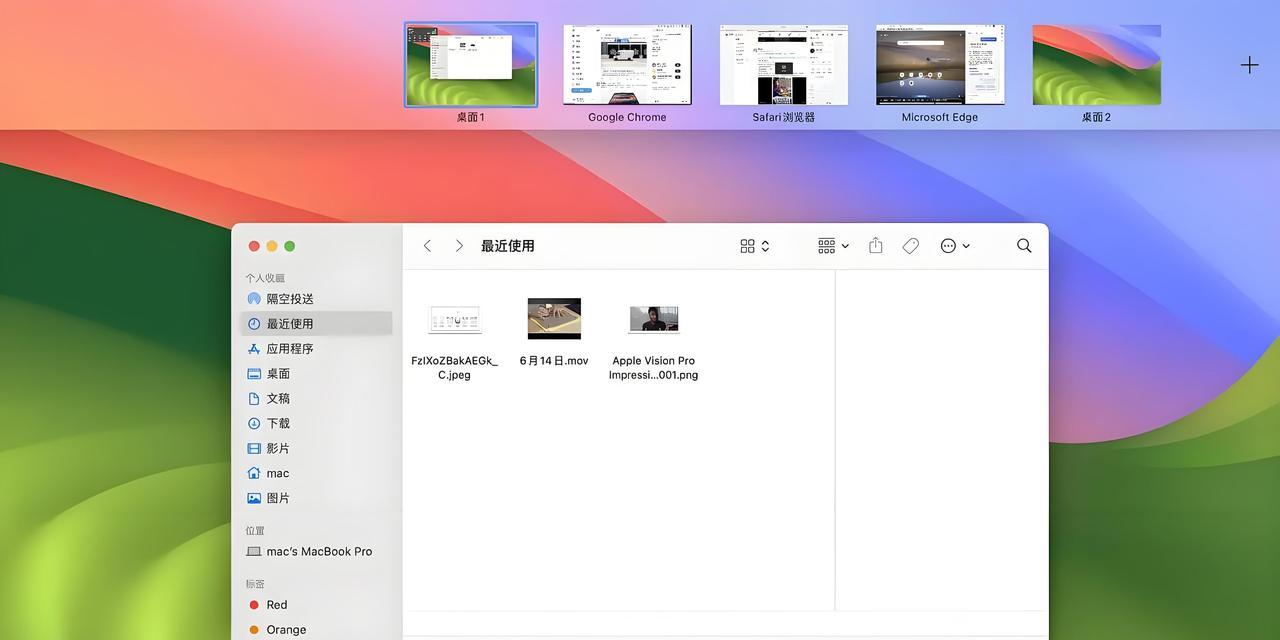Open 影片 folder in sidebar

pos(316,448)
